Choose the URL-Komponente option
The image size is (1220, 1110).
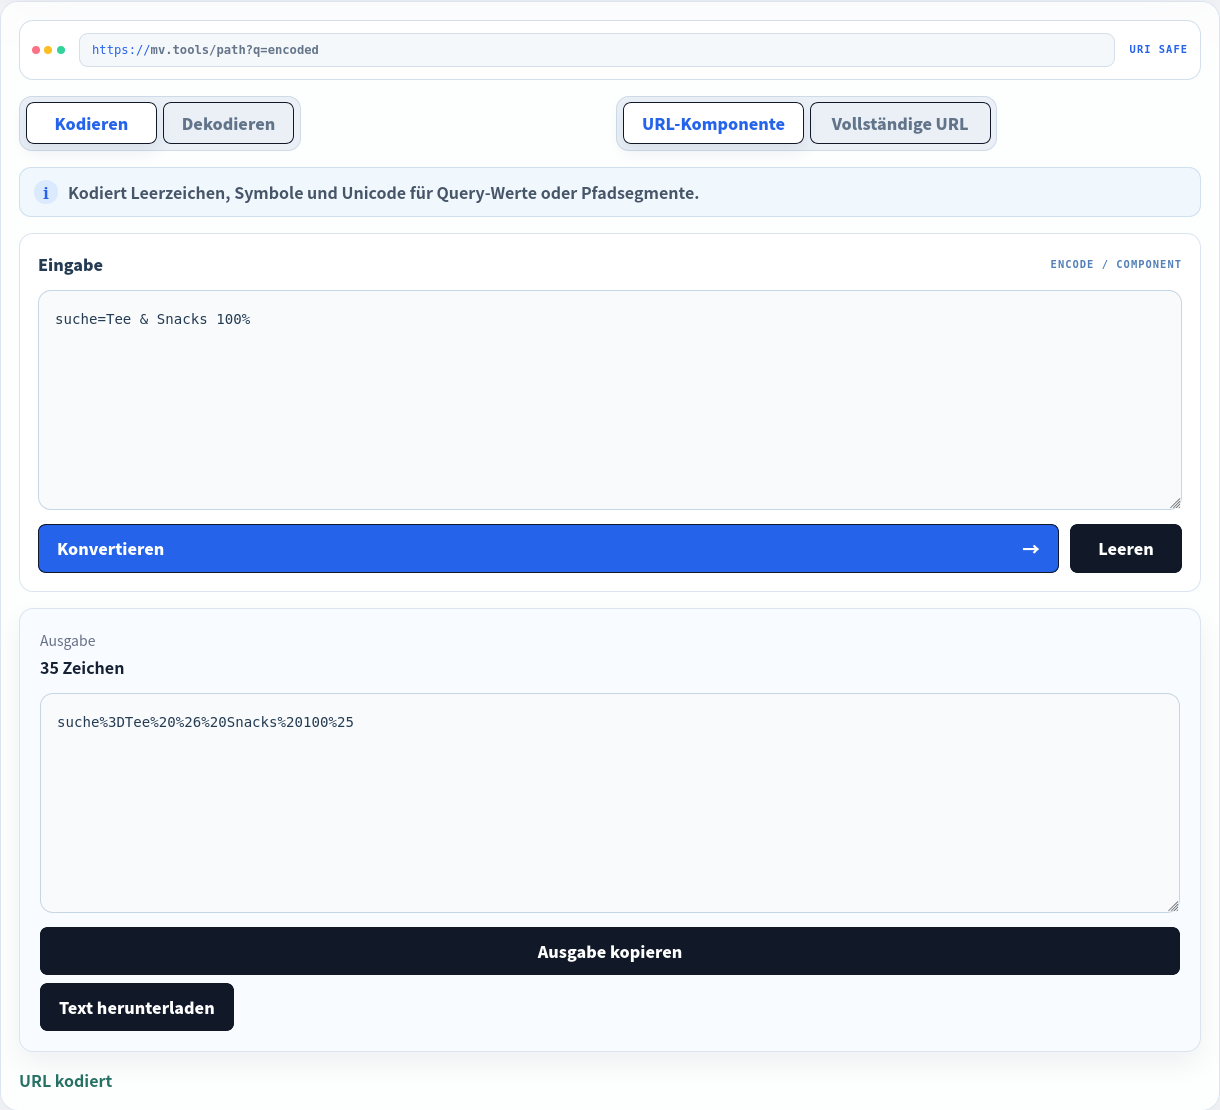tap(713, 123)
